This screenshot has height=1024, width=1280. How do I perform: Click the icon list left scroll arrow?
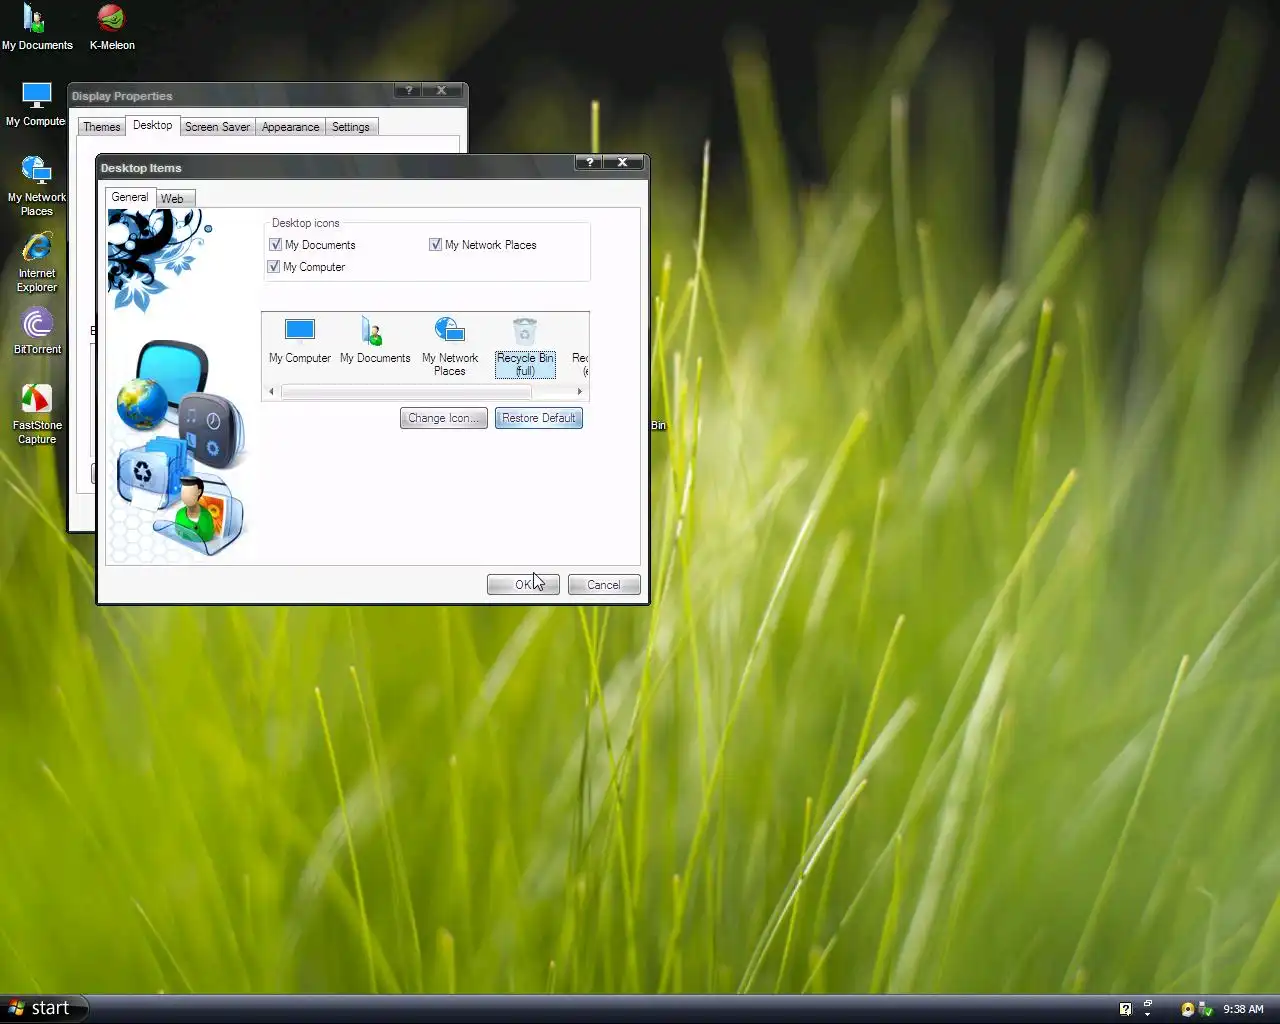271,392
